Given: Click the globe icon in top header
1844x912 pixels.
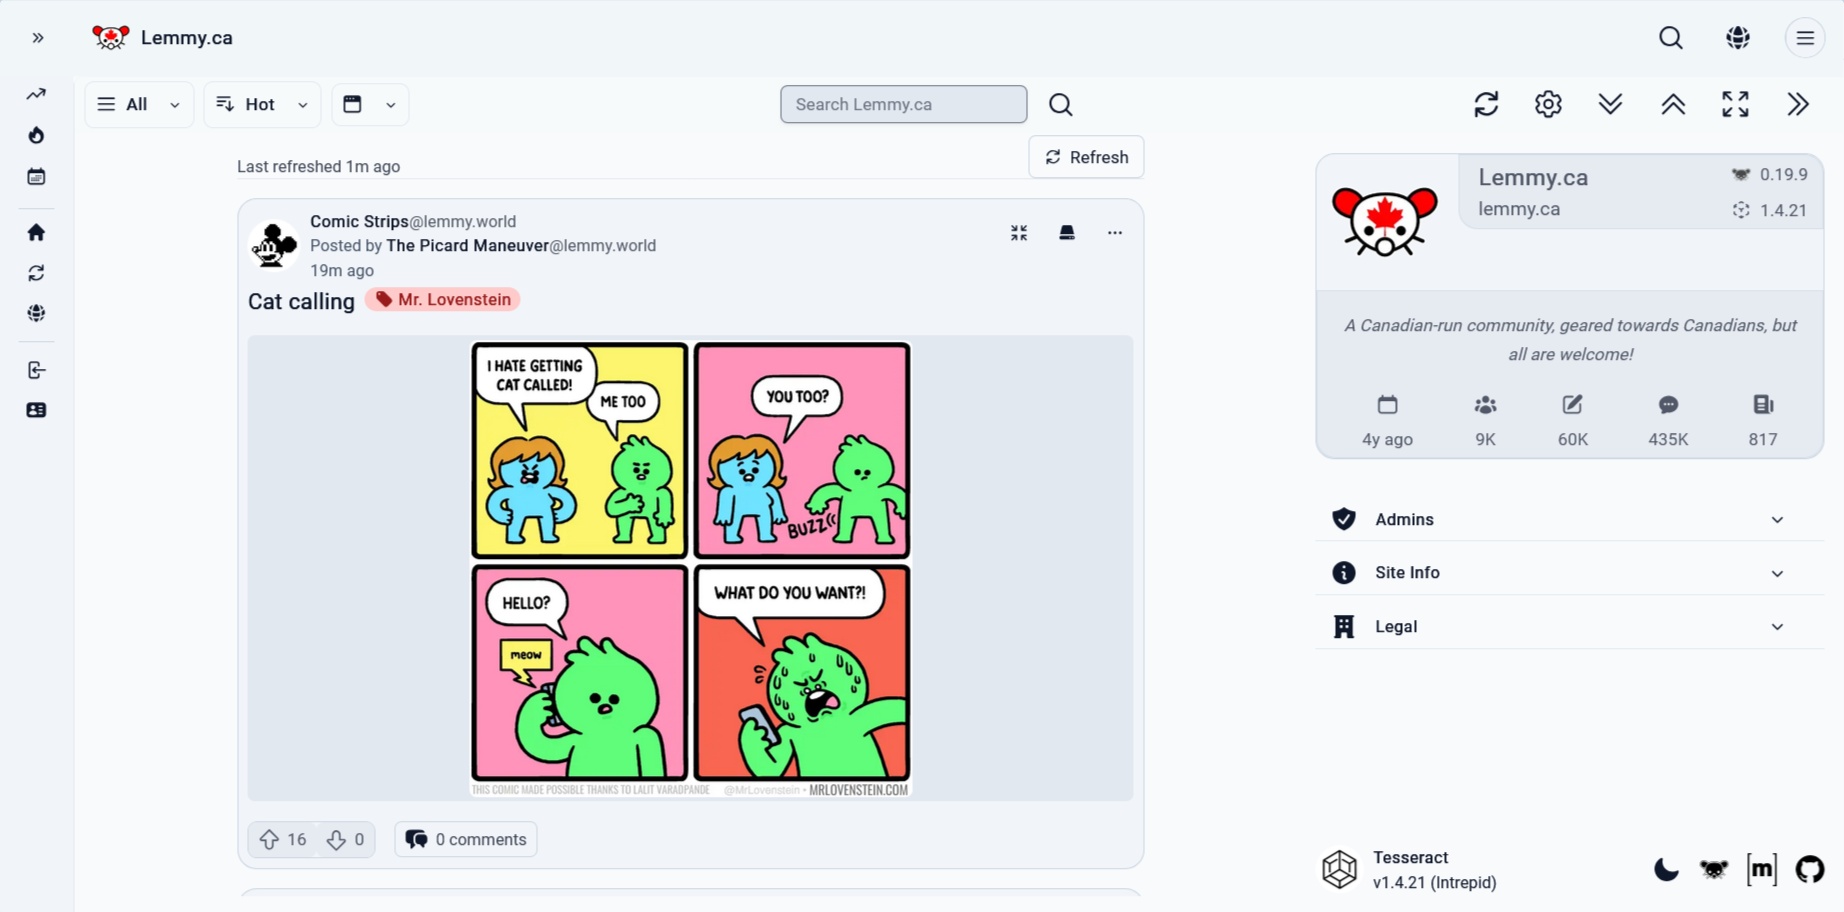Looking at the screenshot, I should click(x=1738, y=38).
